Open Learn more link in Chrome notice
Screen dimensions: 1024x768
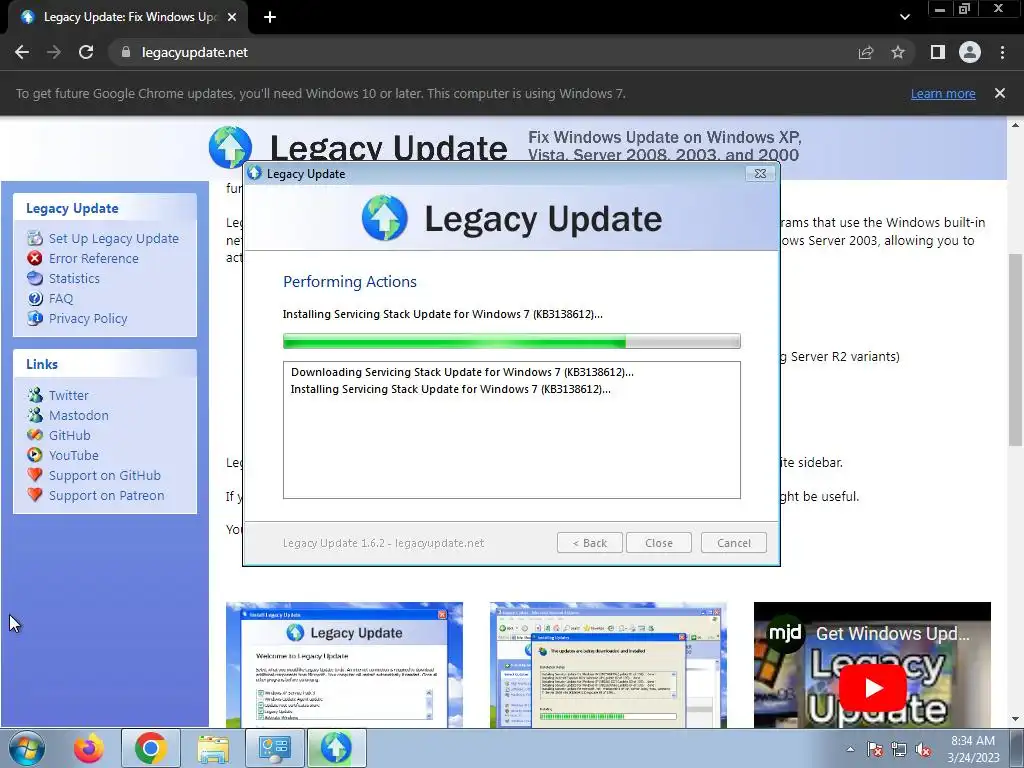(x=943, y=93)
